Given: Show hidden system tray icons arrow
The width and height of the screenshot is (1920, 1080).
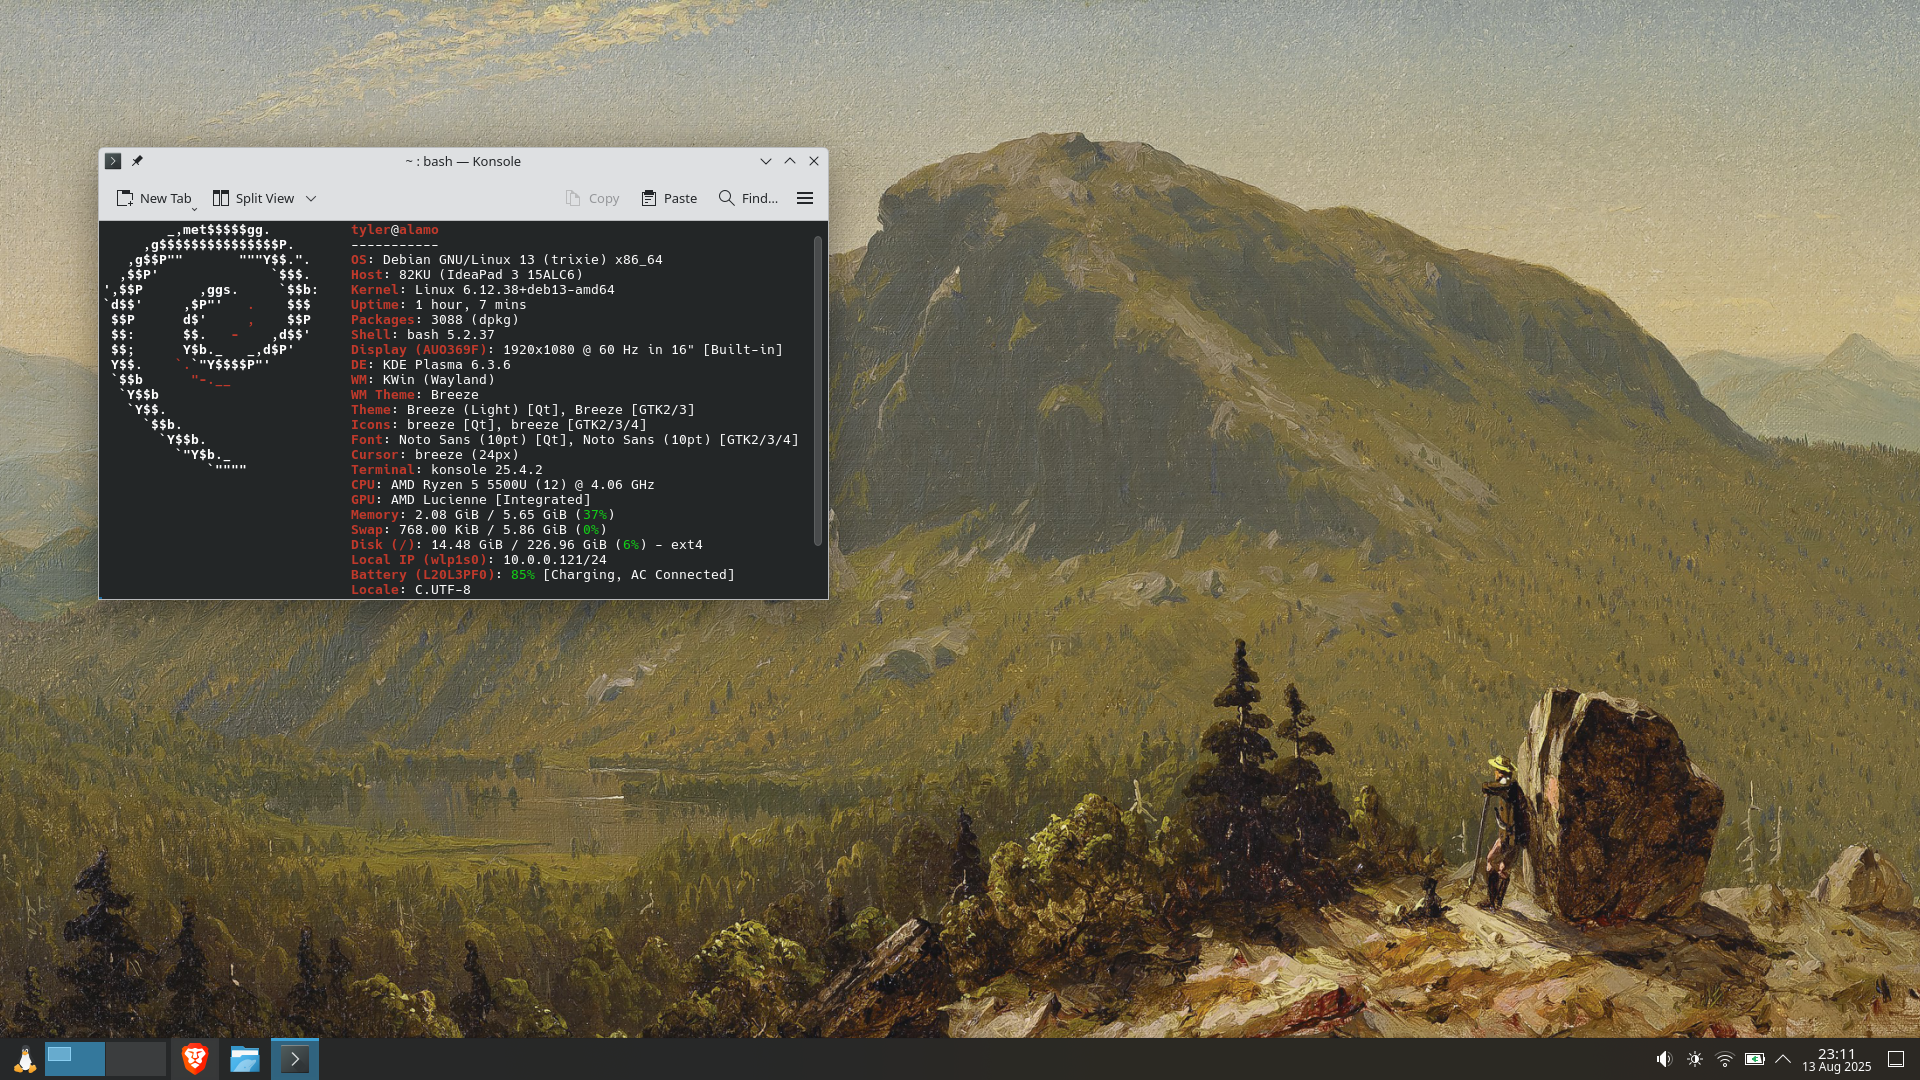Looking at the screenshot, I should click(x=1783, y=1059).
